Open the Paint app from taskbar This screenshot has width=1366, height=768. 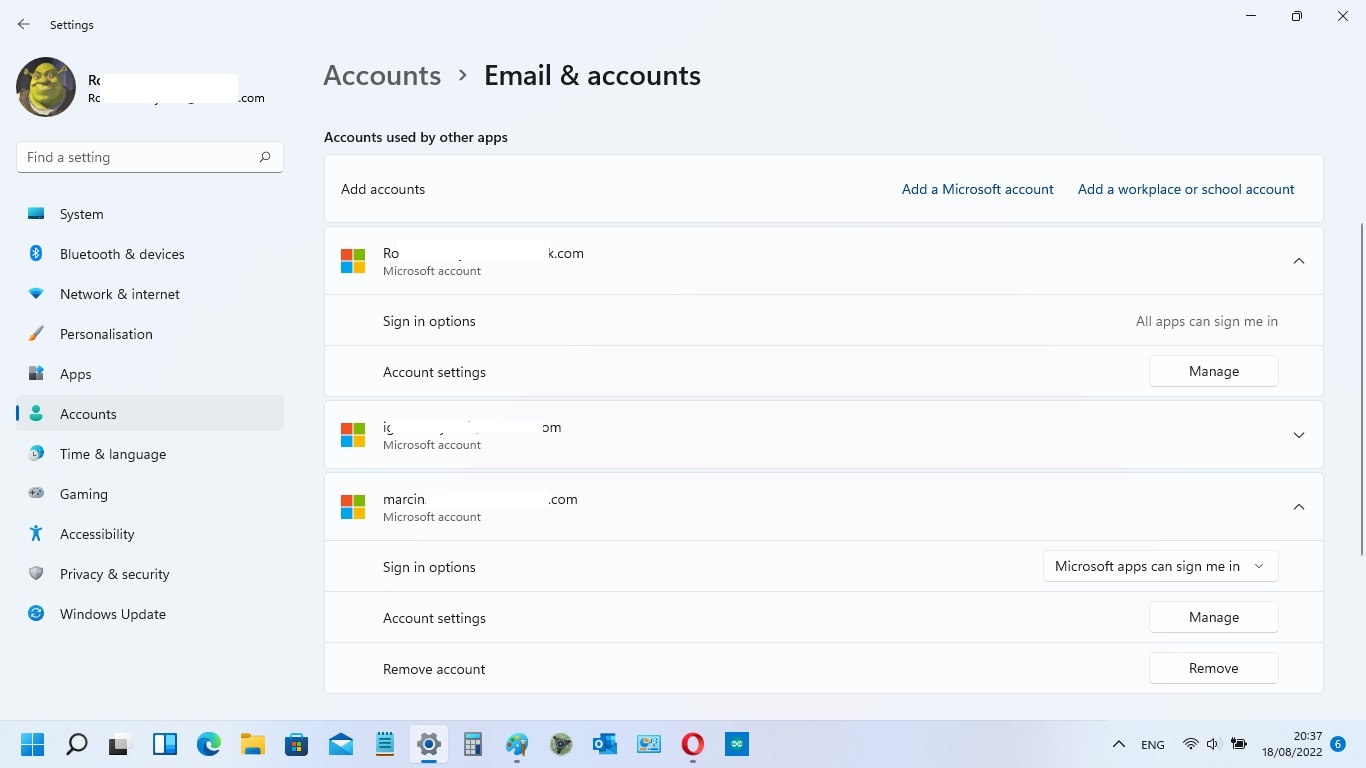click(x=517, y=744)
